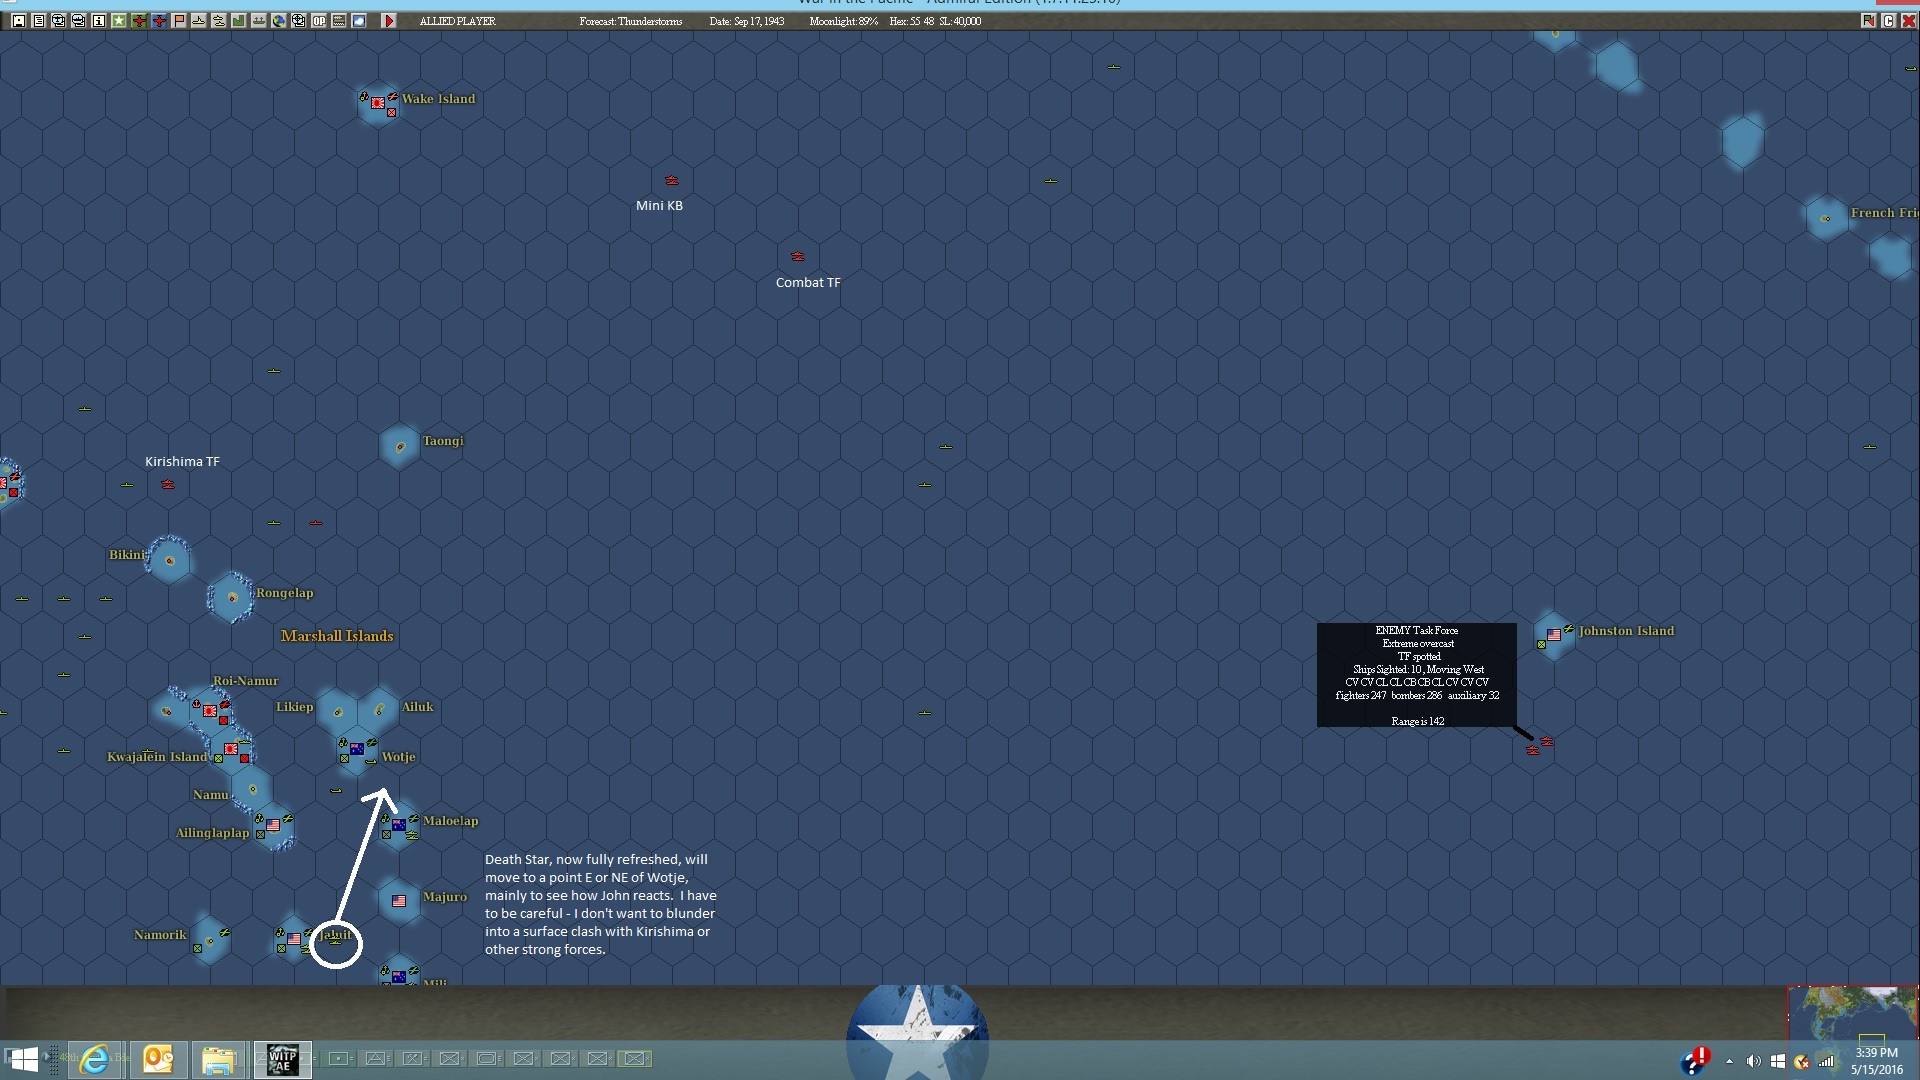1920x1080 pixels.
Task: Toggle the highlighted rightmost unit filter button
Action: click(x=634, y=1058)
